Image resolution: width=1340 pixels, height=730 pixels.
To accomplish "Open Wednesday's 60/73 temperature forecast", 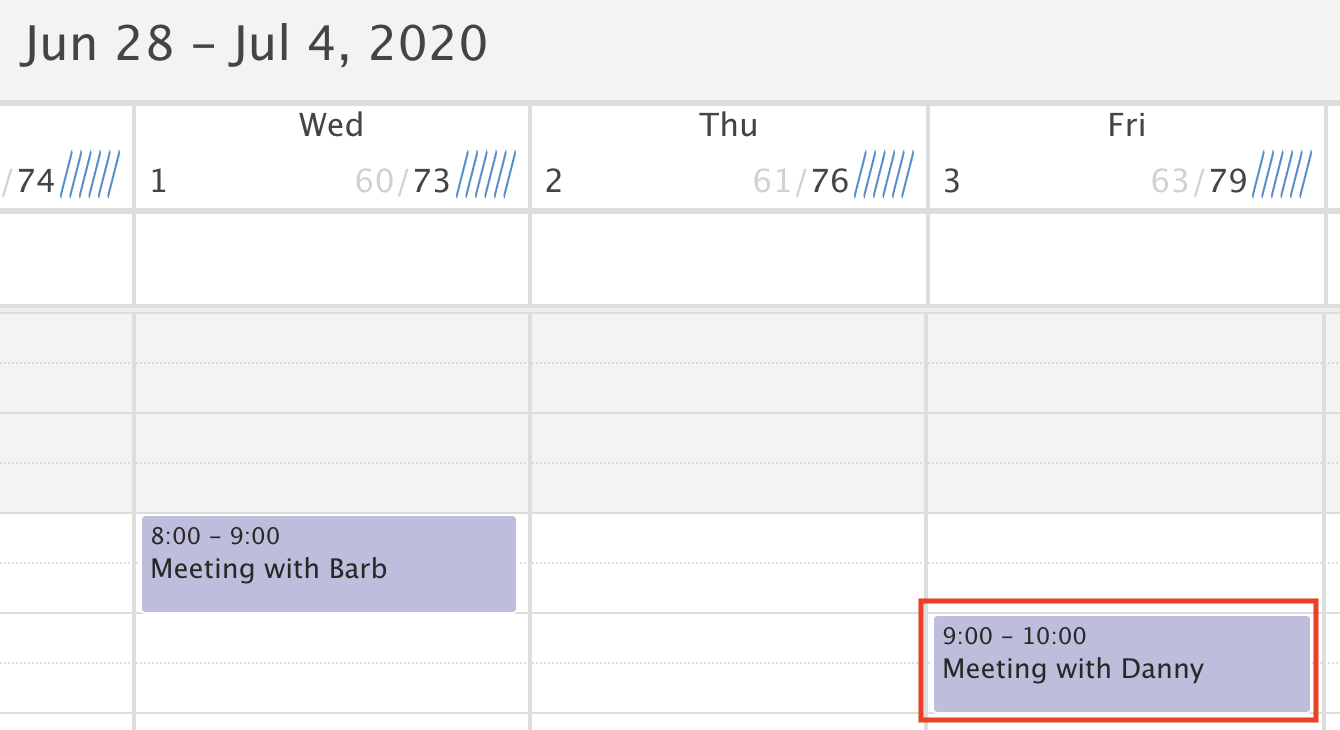I will click(403, 181).
